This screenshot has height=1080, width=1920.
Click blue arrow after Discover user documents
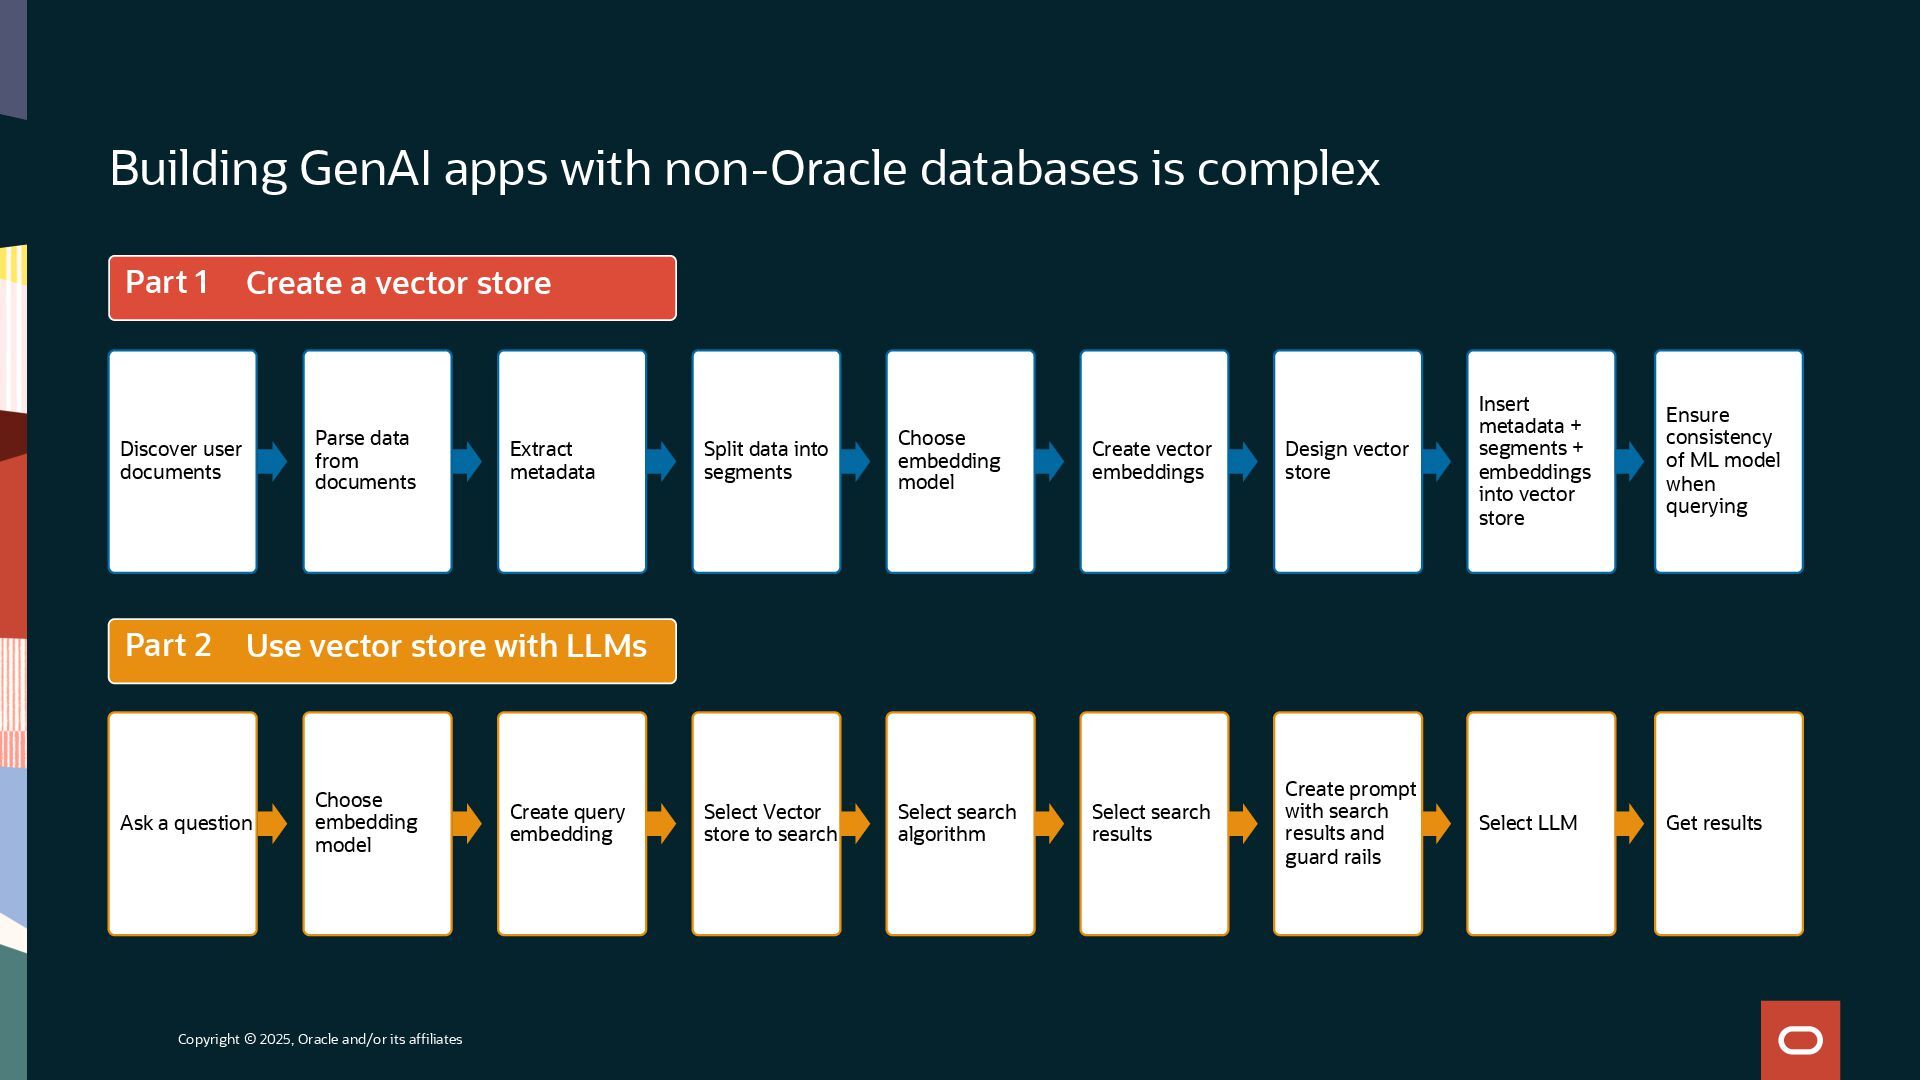(272, 461)
